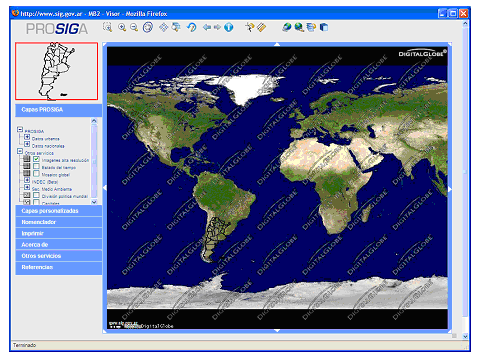Click legend icon beside Mosaico global

pos(27,173)
